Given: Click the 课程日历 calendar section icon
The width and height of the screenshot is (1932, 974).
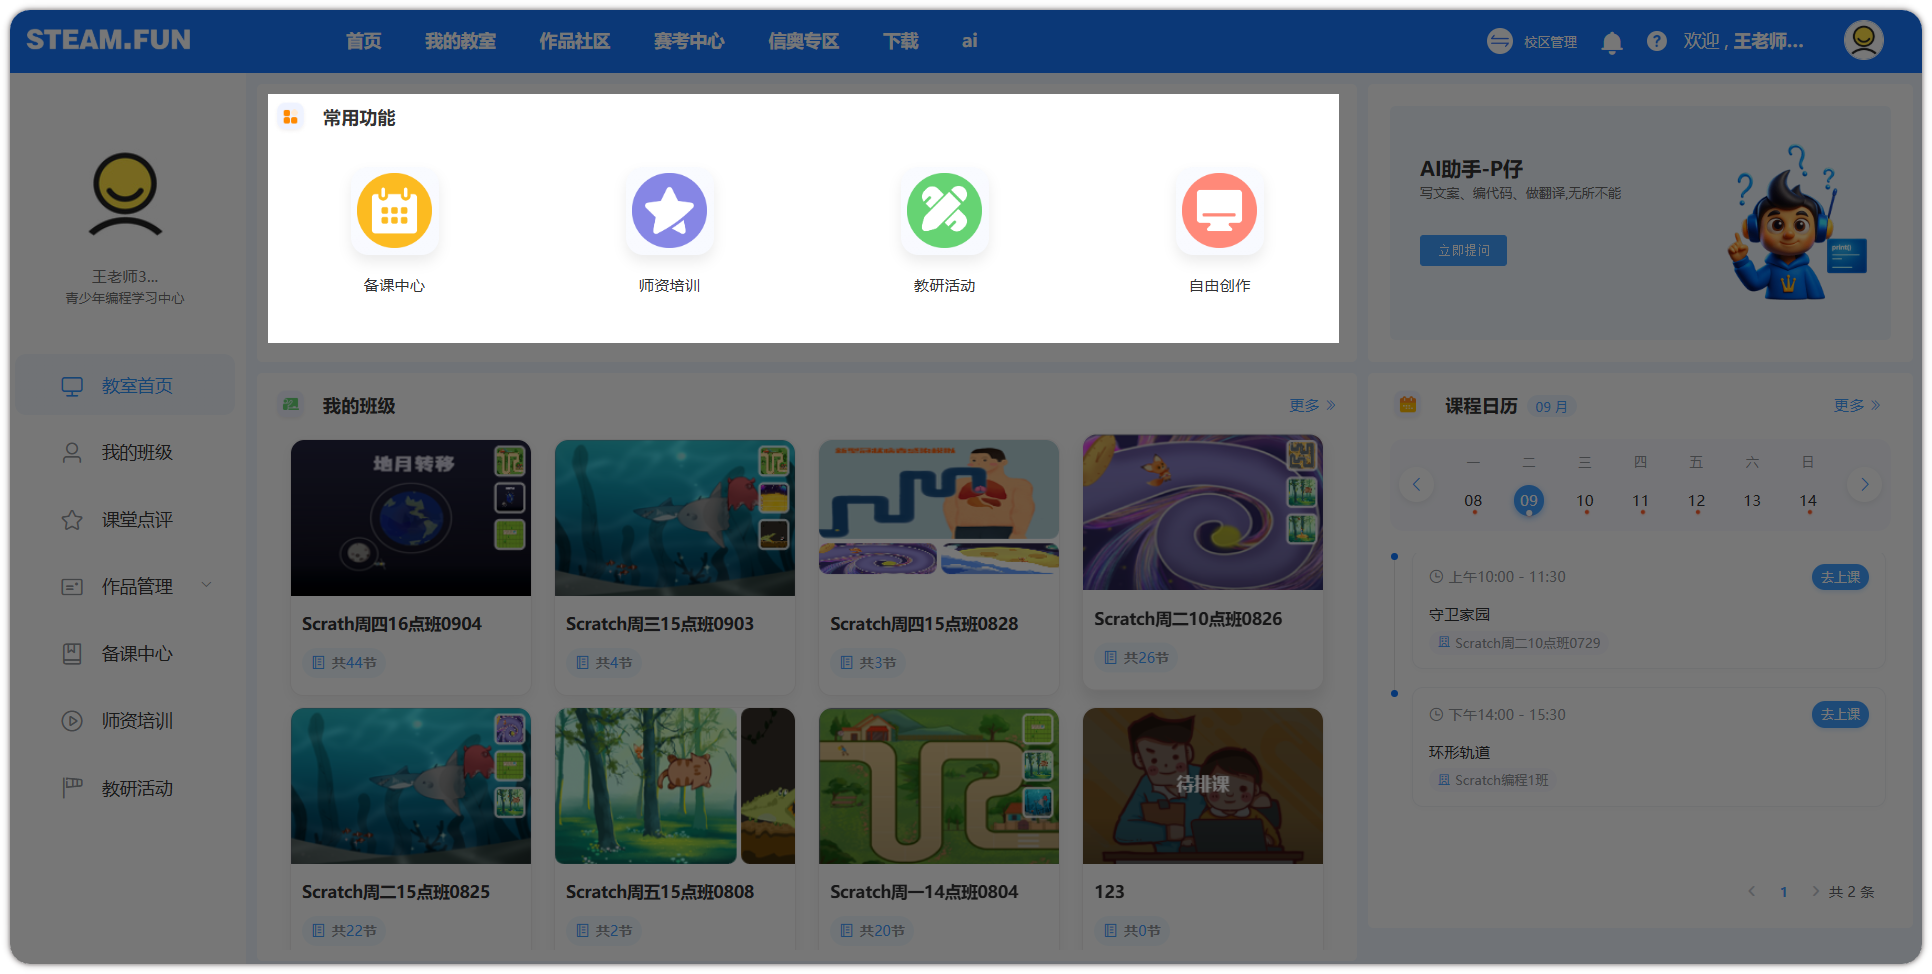Looking at the screenshot, I should tap(1408, 405).
